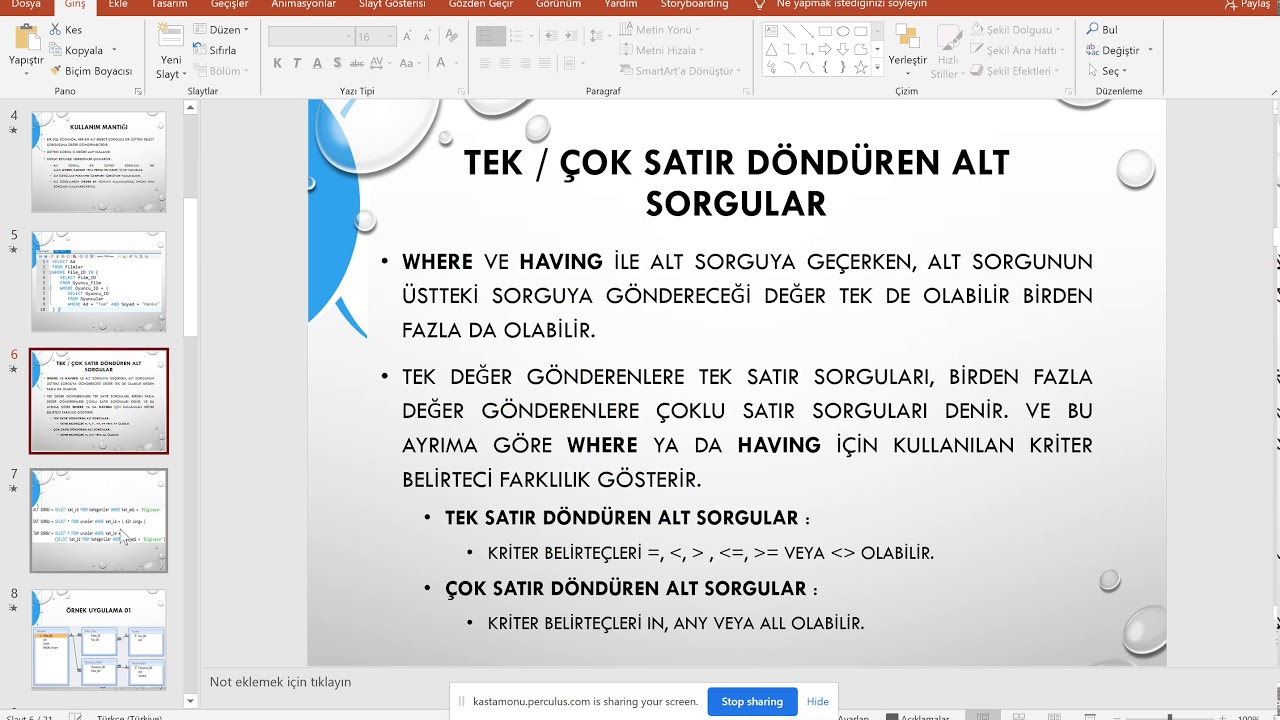Viewport: 1280px width, 720px height.
Task: Open Yerleştir arrange menu
Action: coord(908,50)
